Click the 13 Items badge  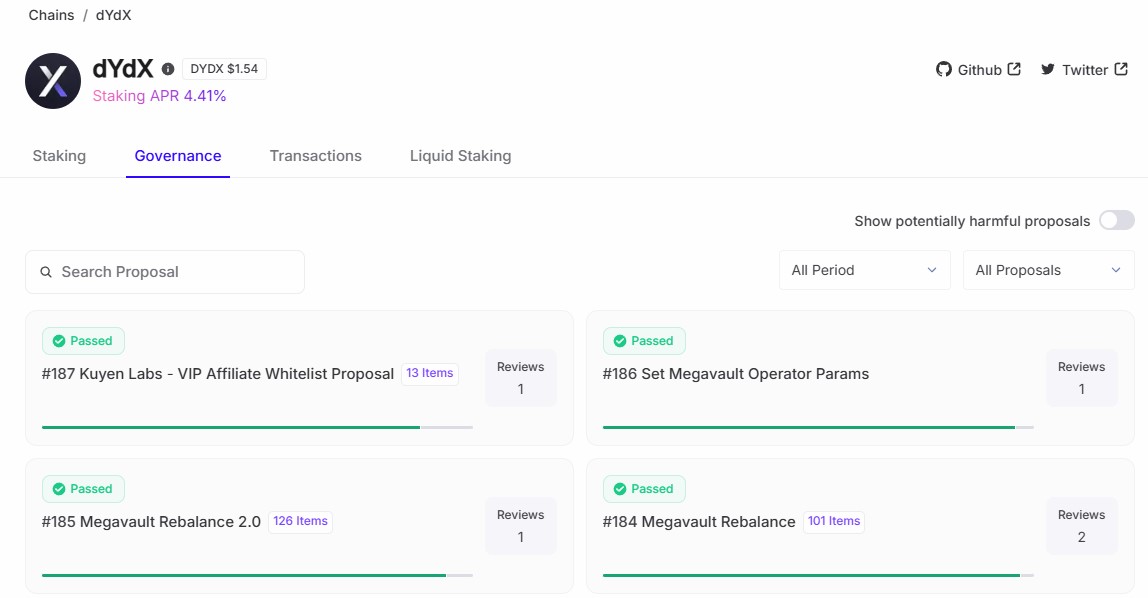pyautogui.click(x=430, y=373)
